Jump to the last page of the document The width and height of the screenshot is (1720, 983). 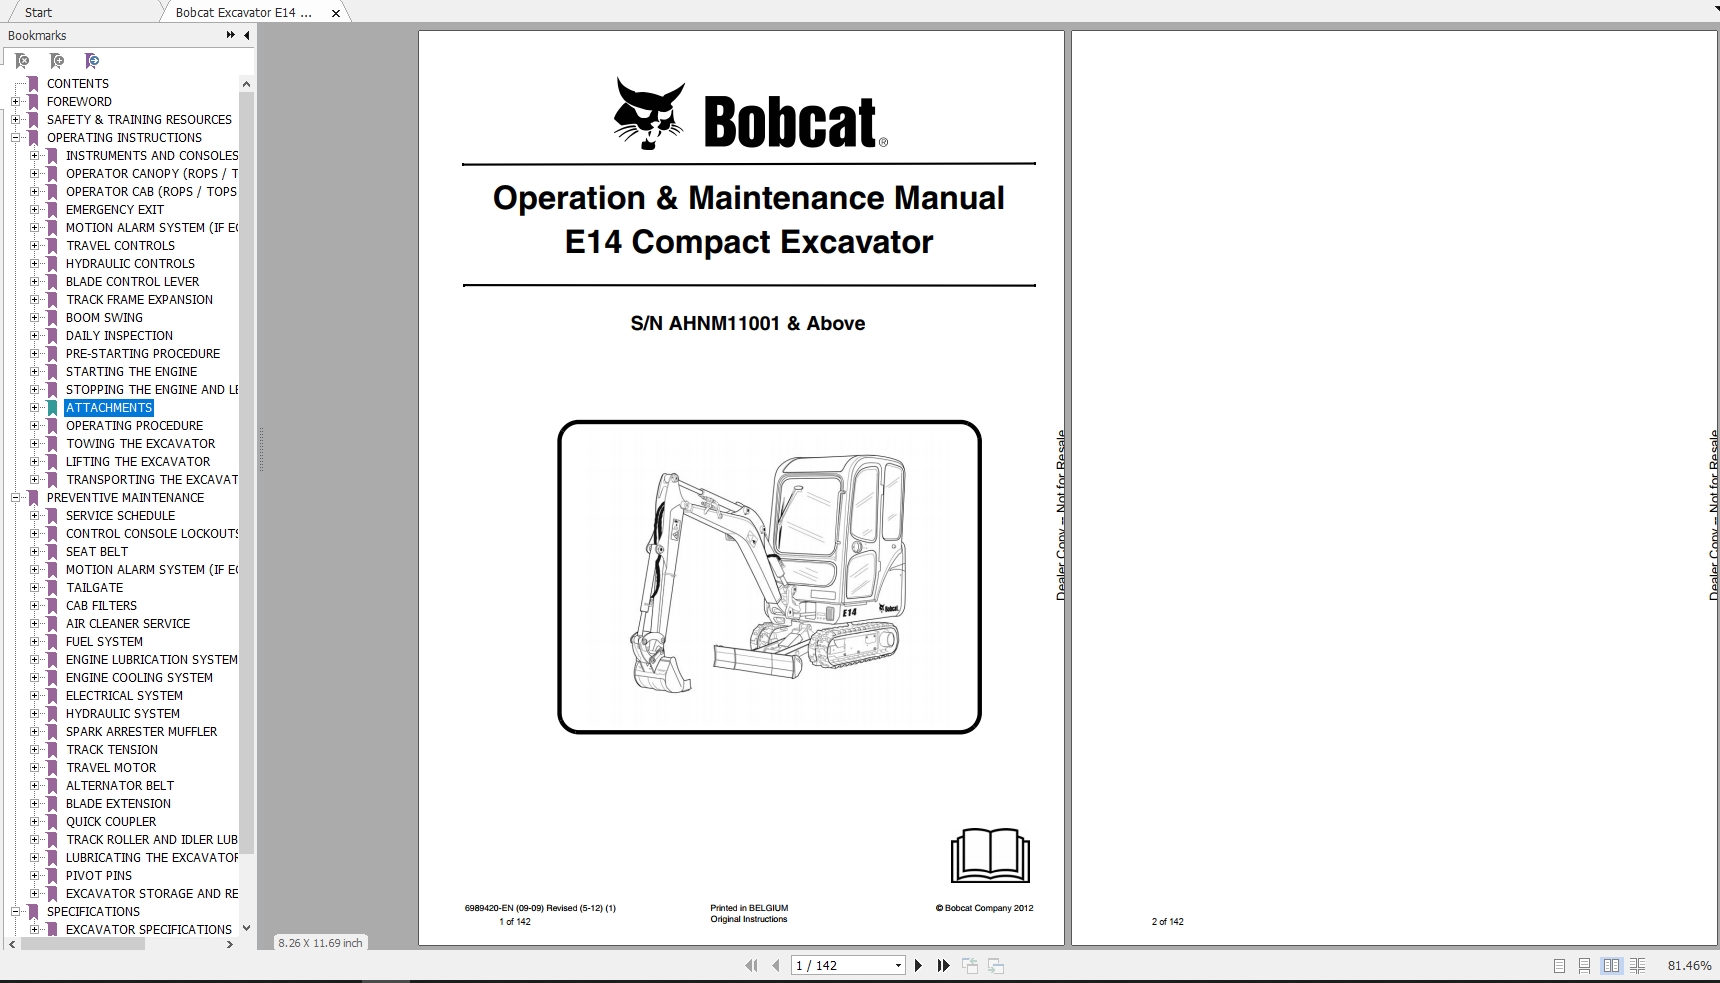click(x=943, y=966)
